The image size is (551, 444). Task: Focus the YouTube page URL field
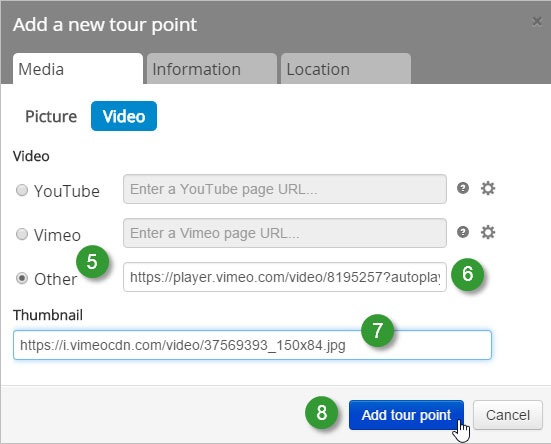pyautogui.click(x=285, y=189)
